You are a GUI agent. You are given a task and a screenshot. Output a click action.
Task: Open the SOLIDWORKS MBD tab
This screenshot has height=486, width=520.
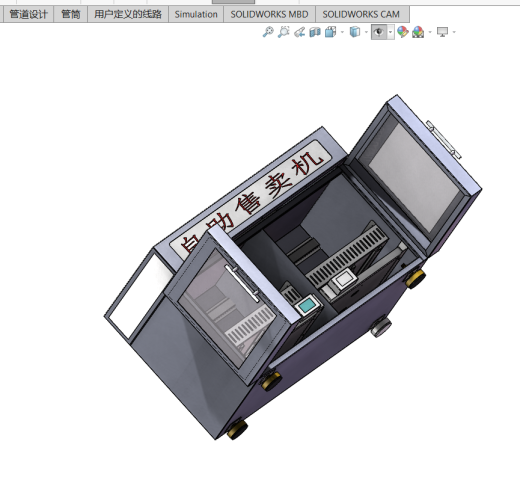pyautogui.click(x=269, y=14)
